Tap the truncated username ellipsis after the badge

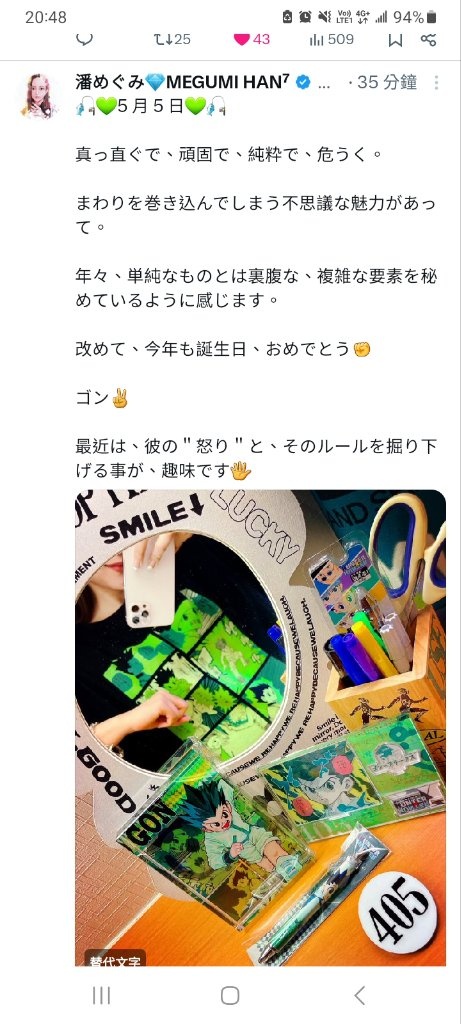[x=324, y=83]
